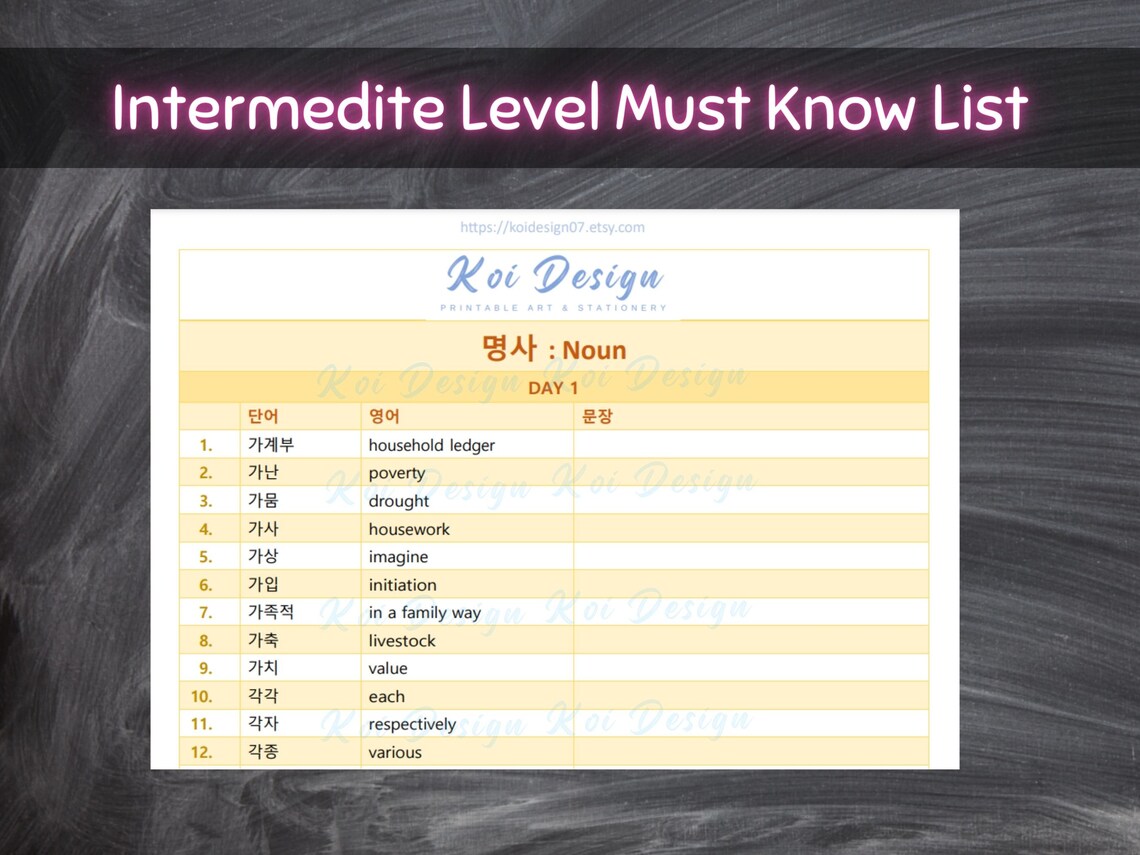Click the Intermedite Level Must Know List title
The width and height of the screenshot is (1140, 855).
pyautogui.click(x=570, y=109)
